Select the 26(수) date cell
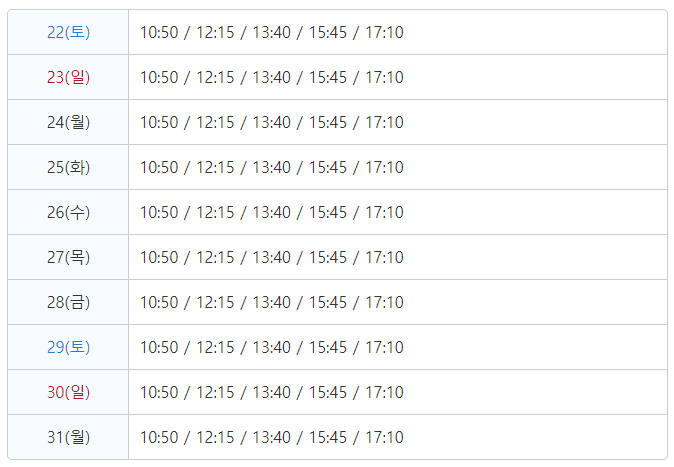674x467 pixels. click(x=68, y=212)
